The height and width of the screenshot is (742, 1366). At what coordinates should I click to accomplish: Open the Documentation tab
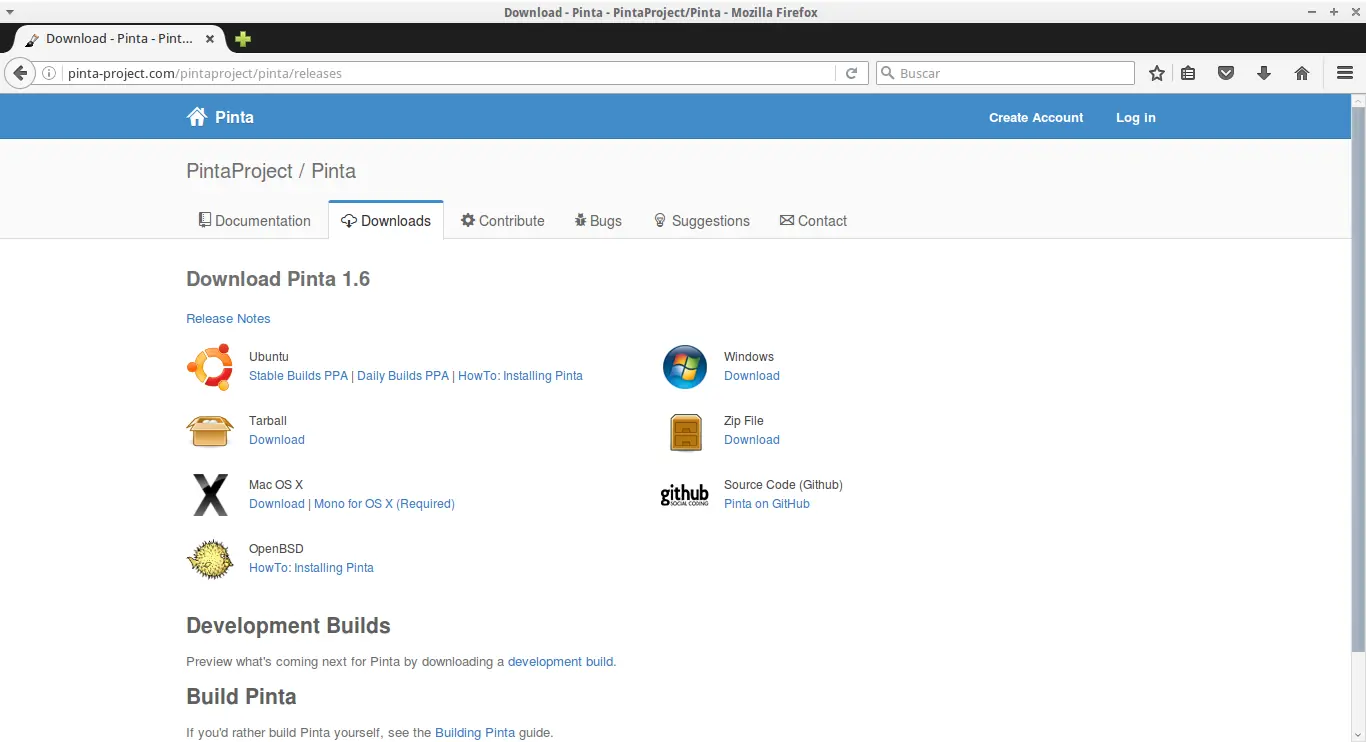255,221
